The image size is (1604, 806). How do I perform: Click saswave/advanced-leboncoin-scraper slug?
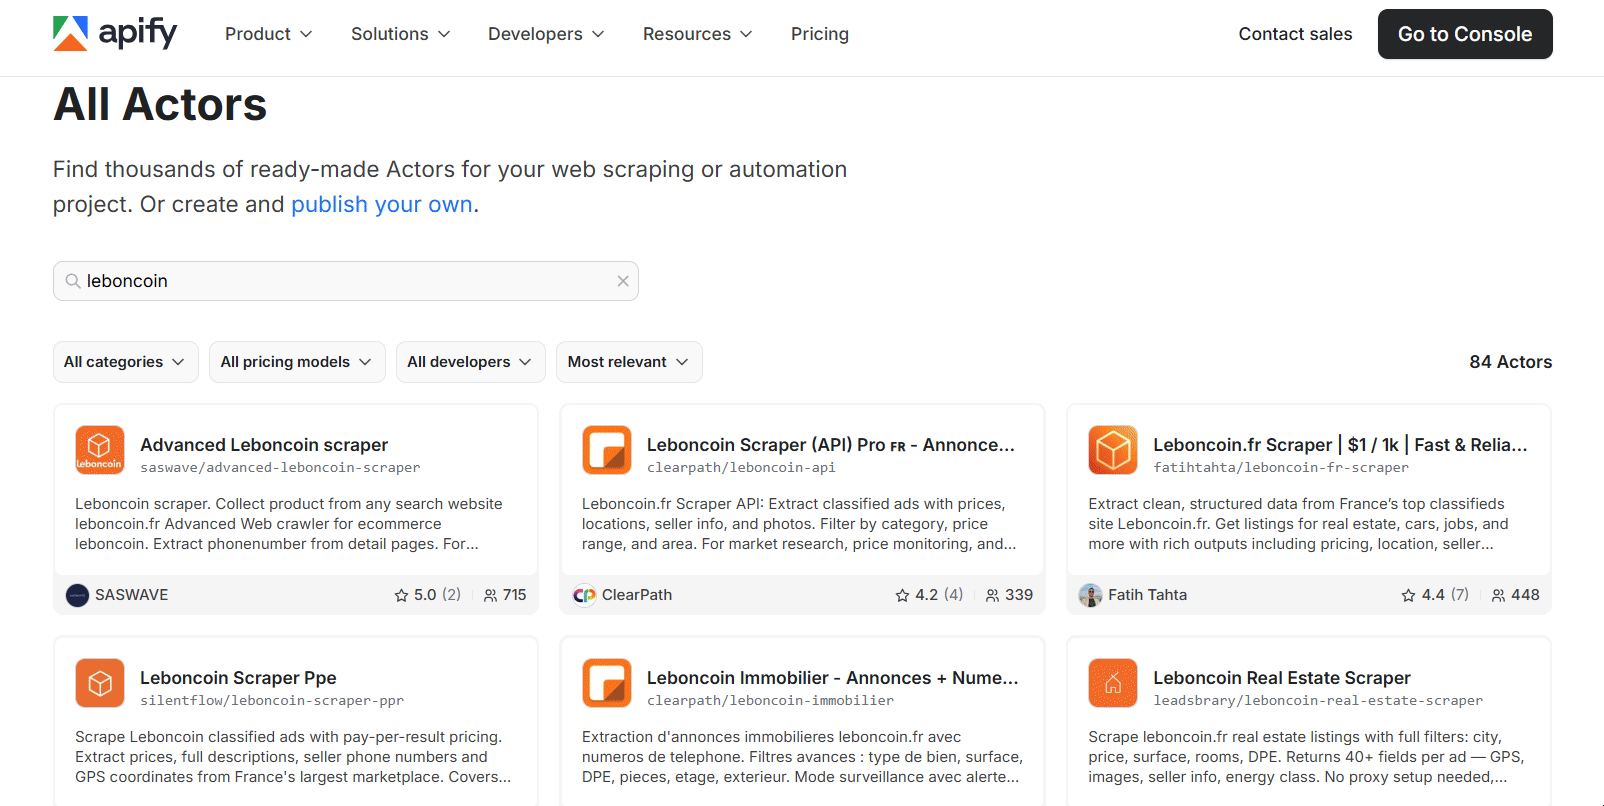pyautogui.click(x=280, y=468)
